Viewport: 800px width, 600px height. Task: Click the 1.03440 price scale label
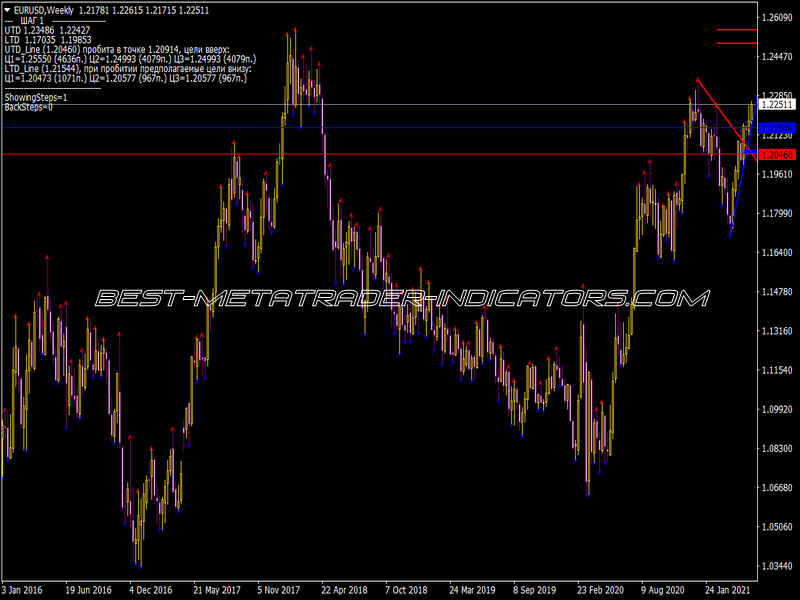coord(777,566)
